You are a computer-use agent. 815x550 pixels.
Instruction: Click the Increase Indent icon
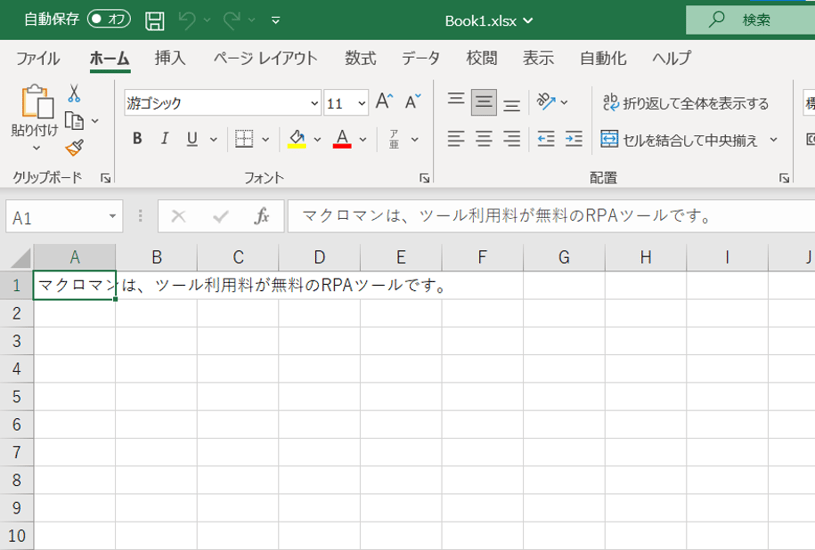[x=574, y=139]
